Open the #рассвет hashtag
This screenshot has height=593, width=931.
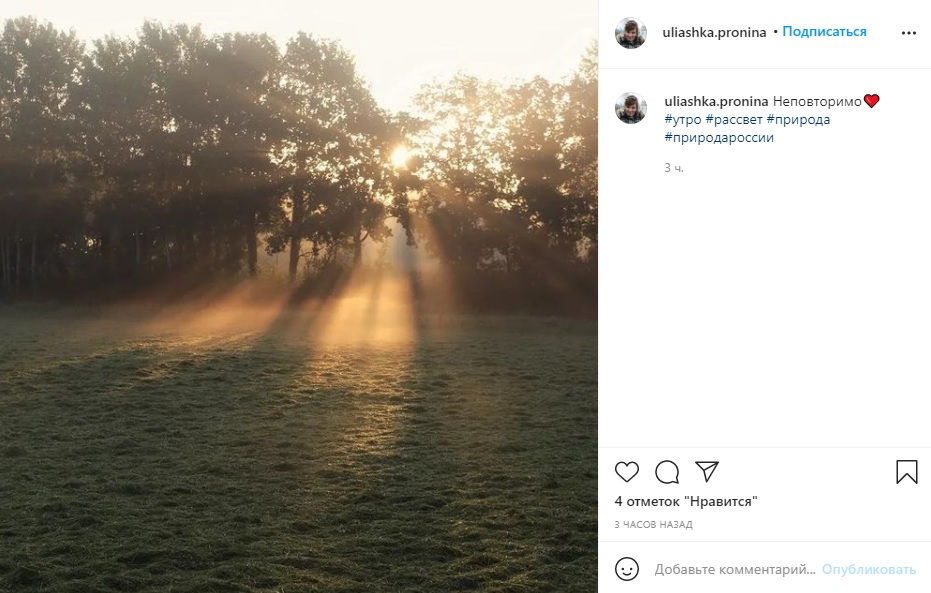[x=733, y=119]
